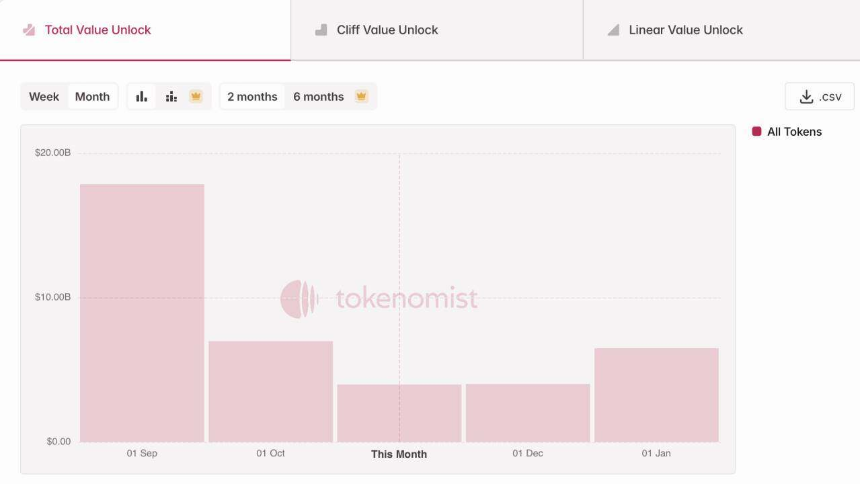
Task: Click the crown icon beside chart type buttons
Action: 196,97
